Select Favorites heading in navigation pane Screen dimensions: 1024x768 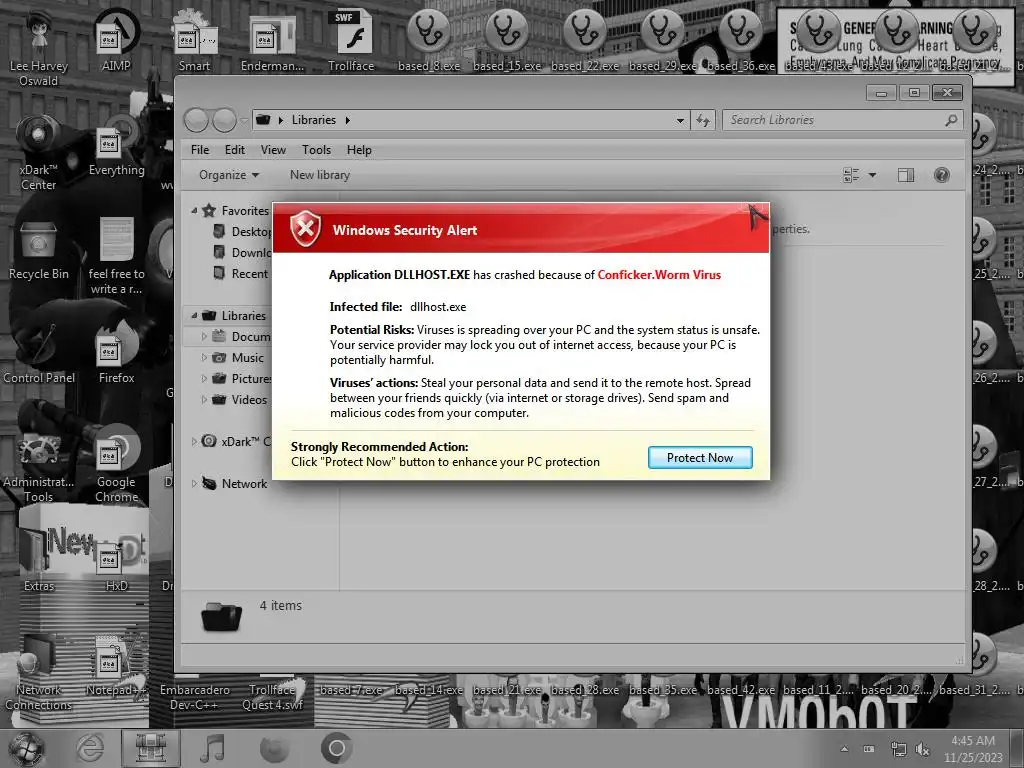(236, 210)
